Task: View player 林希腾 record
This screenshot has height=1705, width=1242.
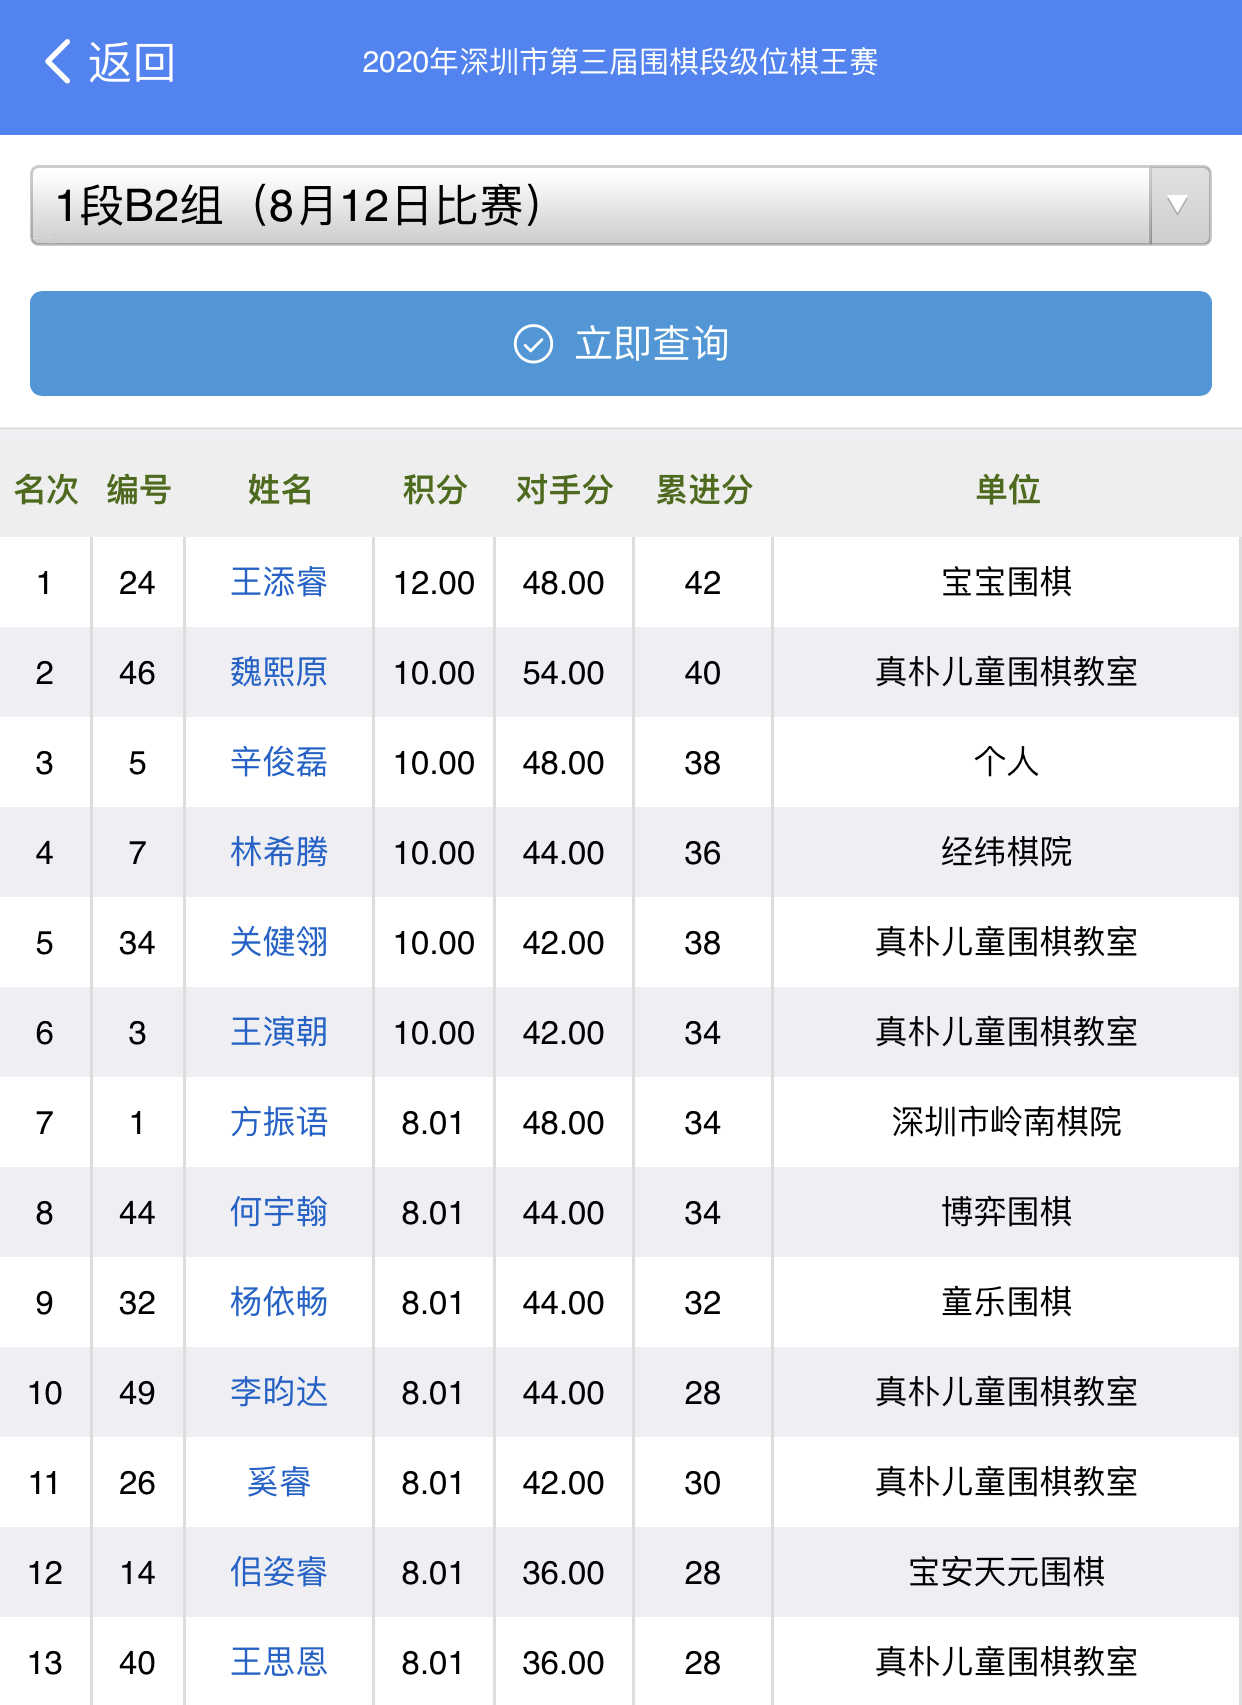Action: [279, 852]
